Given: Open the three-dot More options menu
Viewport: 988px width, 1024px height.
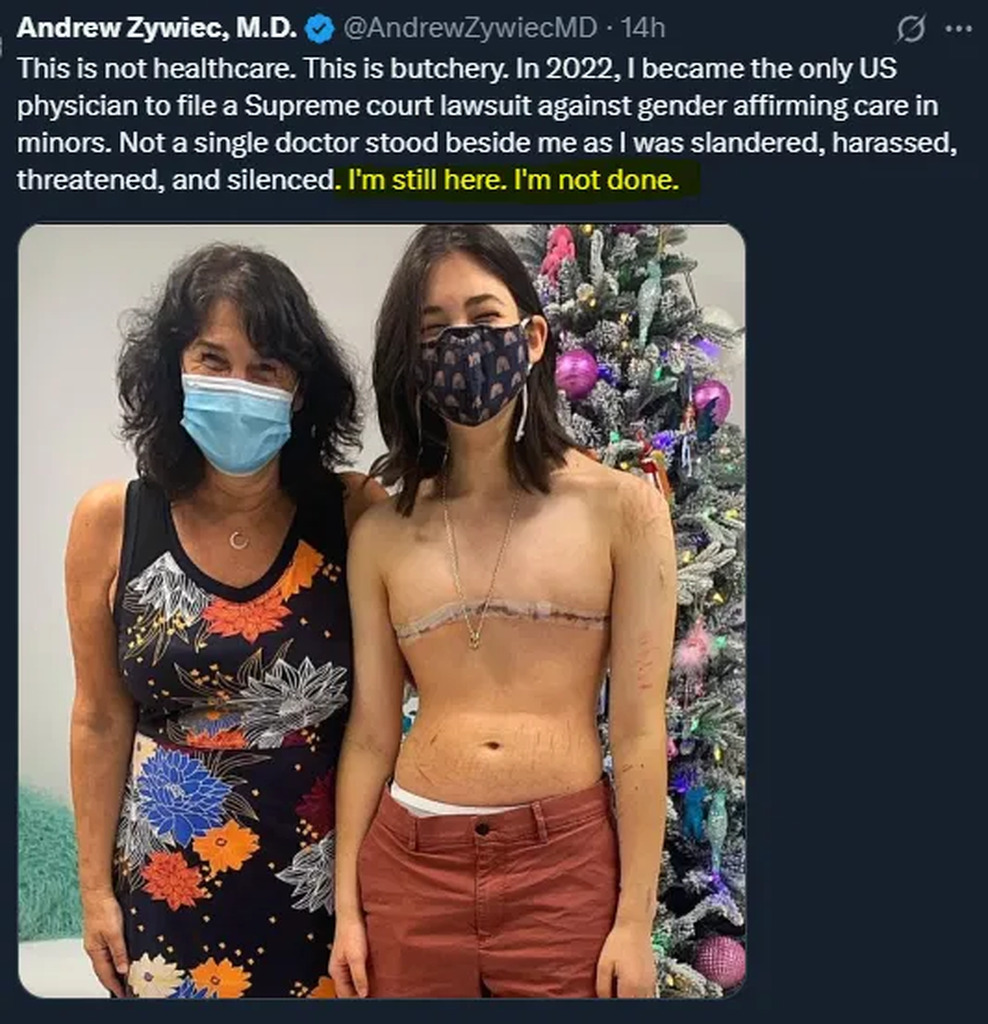Looking at the screenshot, I should click(958, 29).
